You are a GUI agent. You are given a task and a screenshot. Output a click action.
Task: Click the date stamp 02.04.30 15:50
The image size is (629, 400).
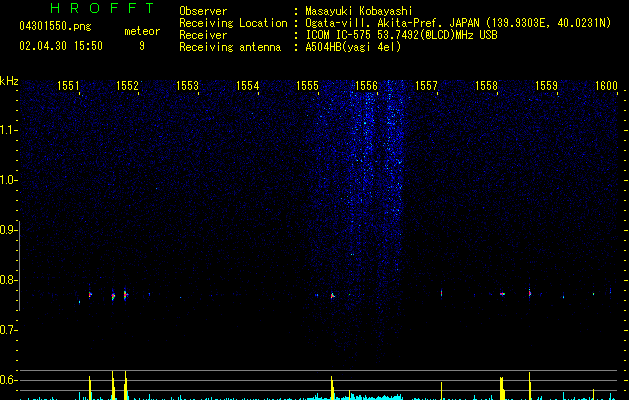61,46
